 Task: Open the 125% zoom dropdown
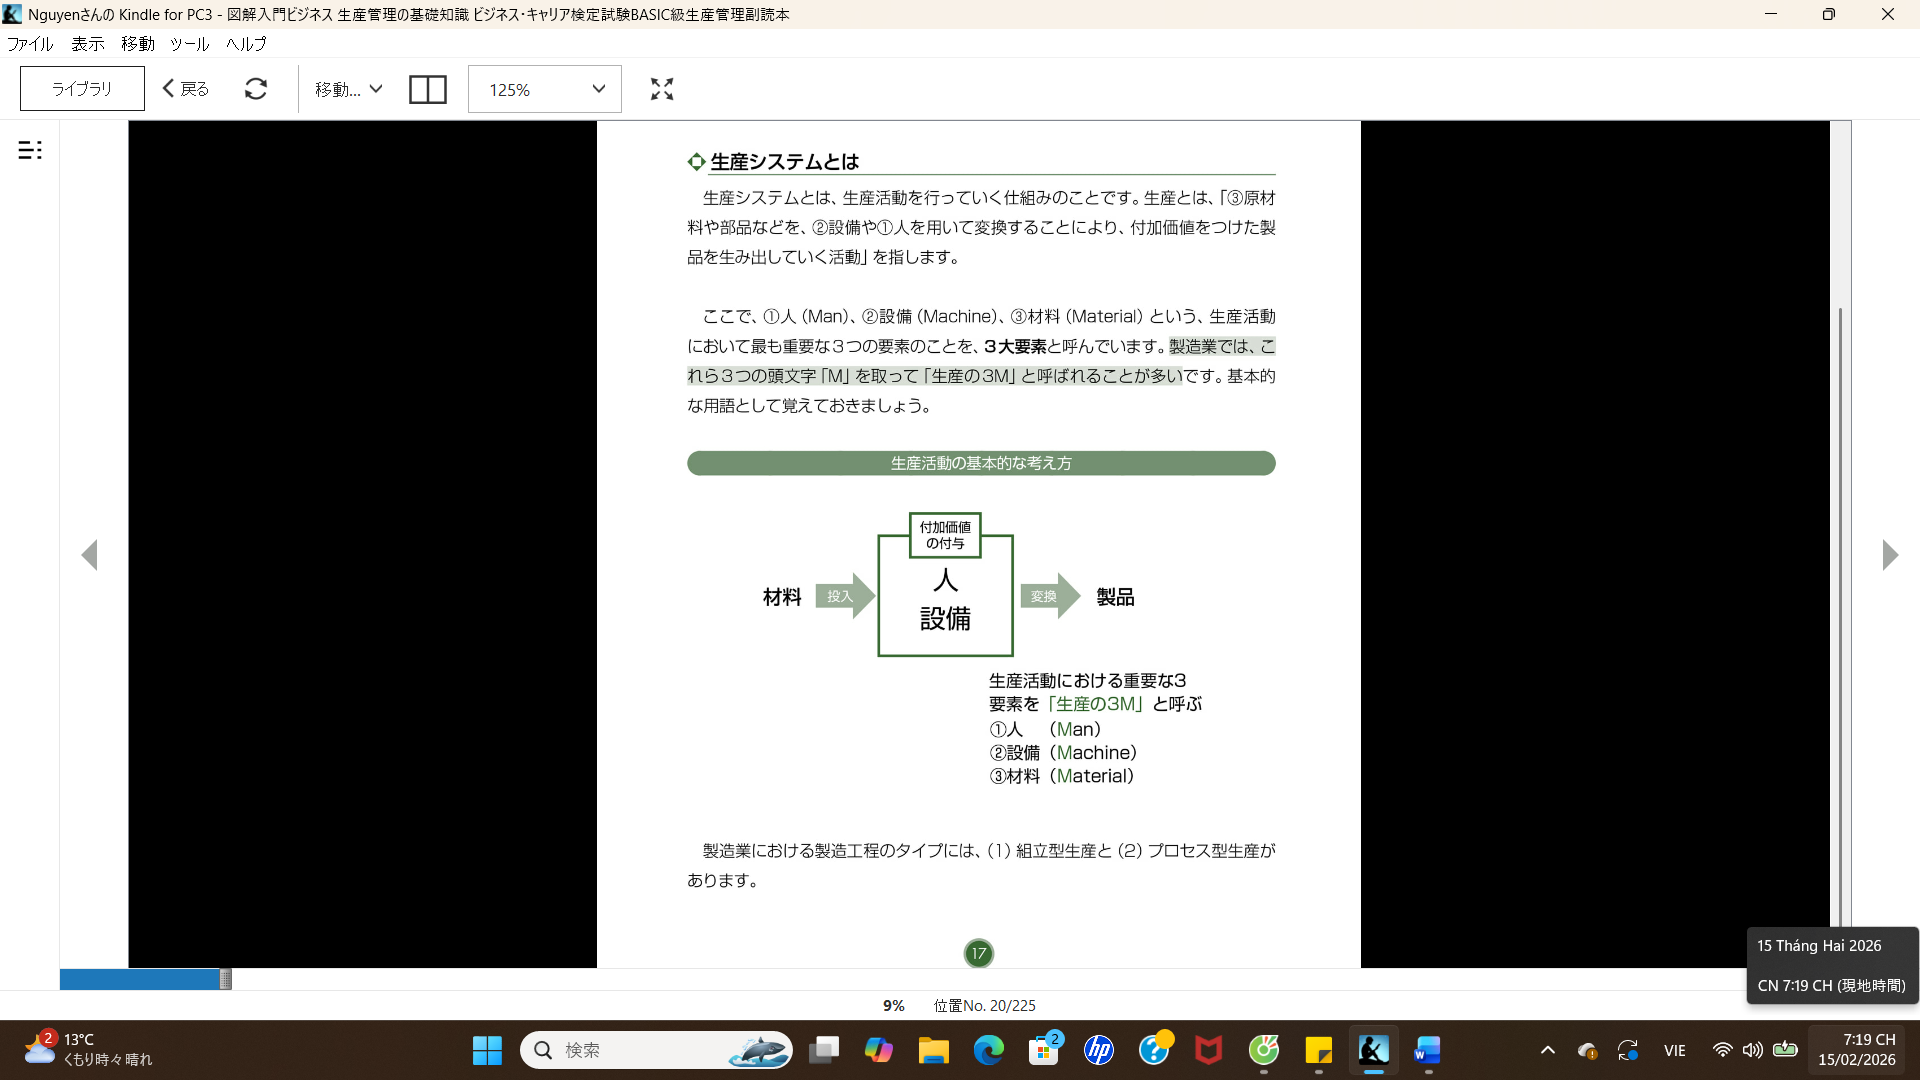coord(545,89)
